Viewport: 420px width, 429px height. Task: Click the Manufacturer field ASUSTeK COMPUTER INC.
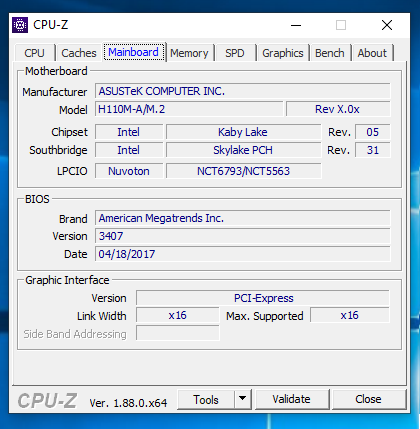(243, 91)
